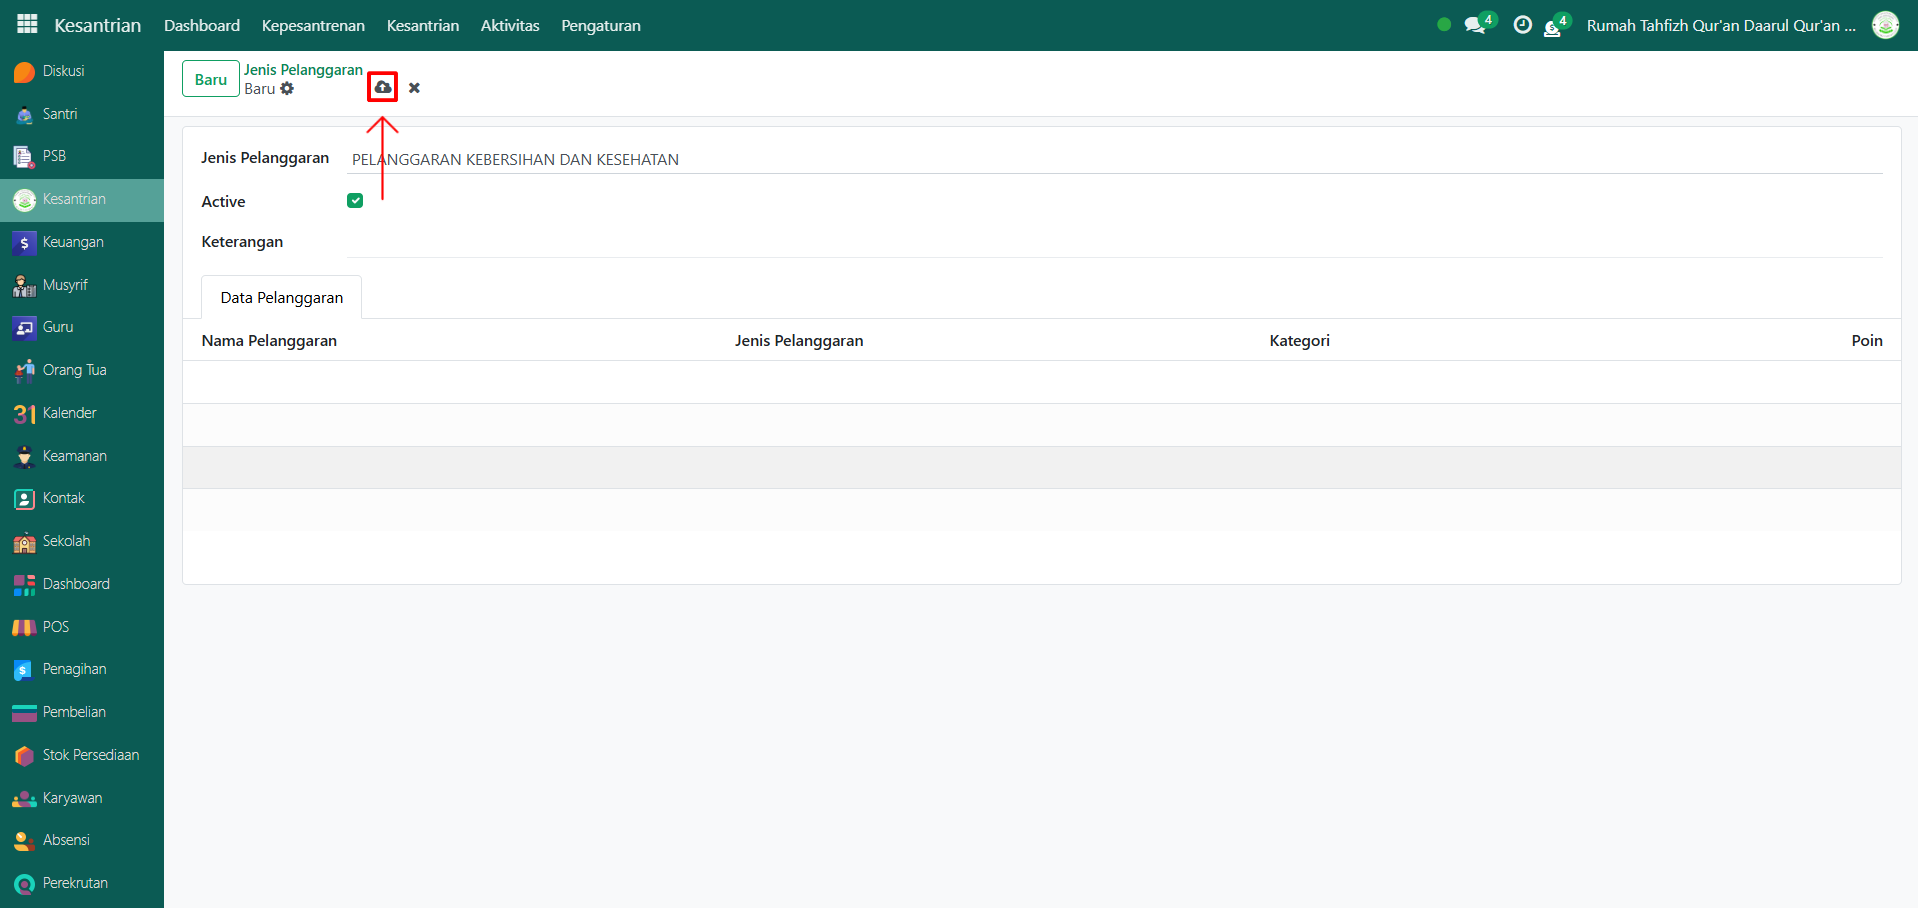
Task: Click the Jenis Pelanggaran name input
Action: [1112, 160]
